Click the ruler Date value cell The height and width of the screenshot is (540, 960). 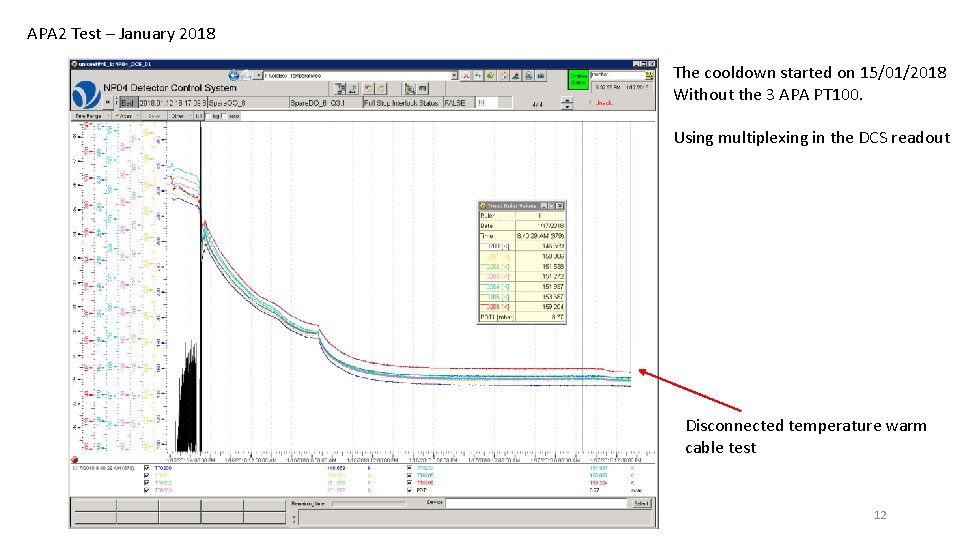[x=540, y=226]
